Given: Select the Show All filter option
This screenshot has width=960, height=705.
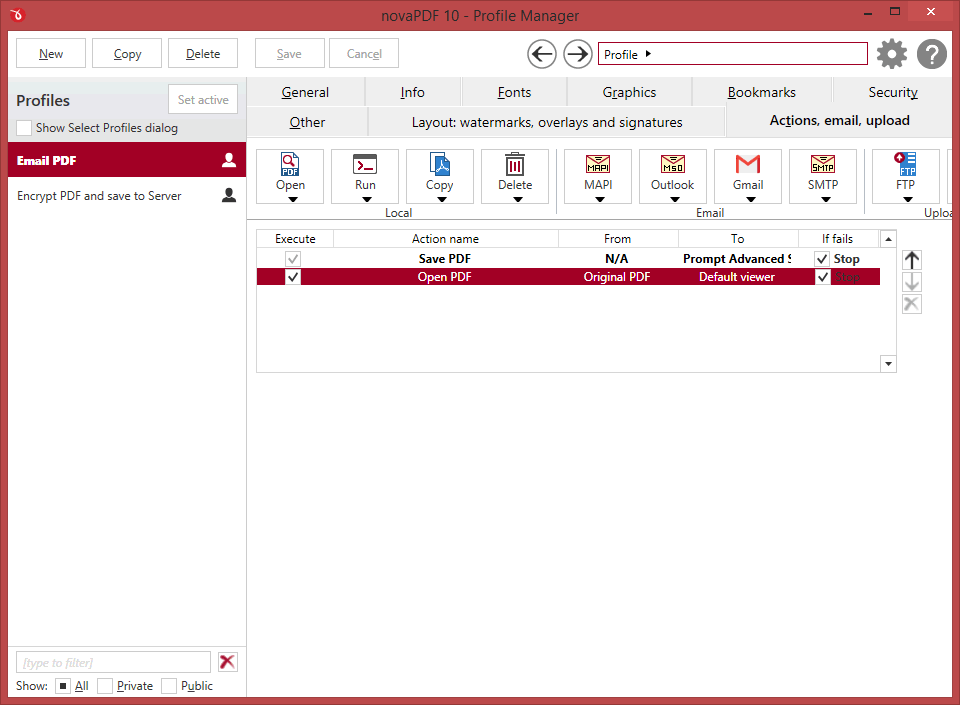Looking at the screenshot, I should pos(62,686).
